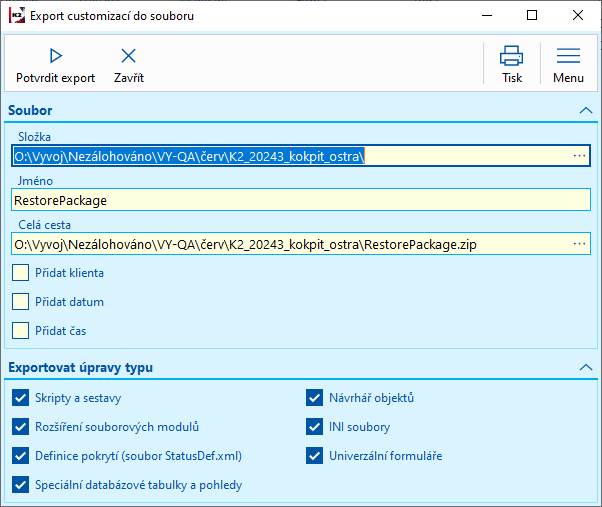The image size is (602, 507).
Task: Toggle Speciální databázové tabulky a pohledy
Action: click(x=21, y=485)
